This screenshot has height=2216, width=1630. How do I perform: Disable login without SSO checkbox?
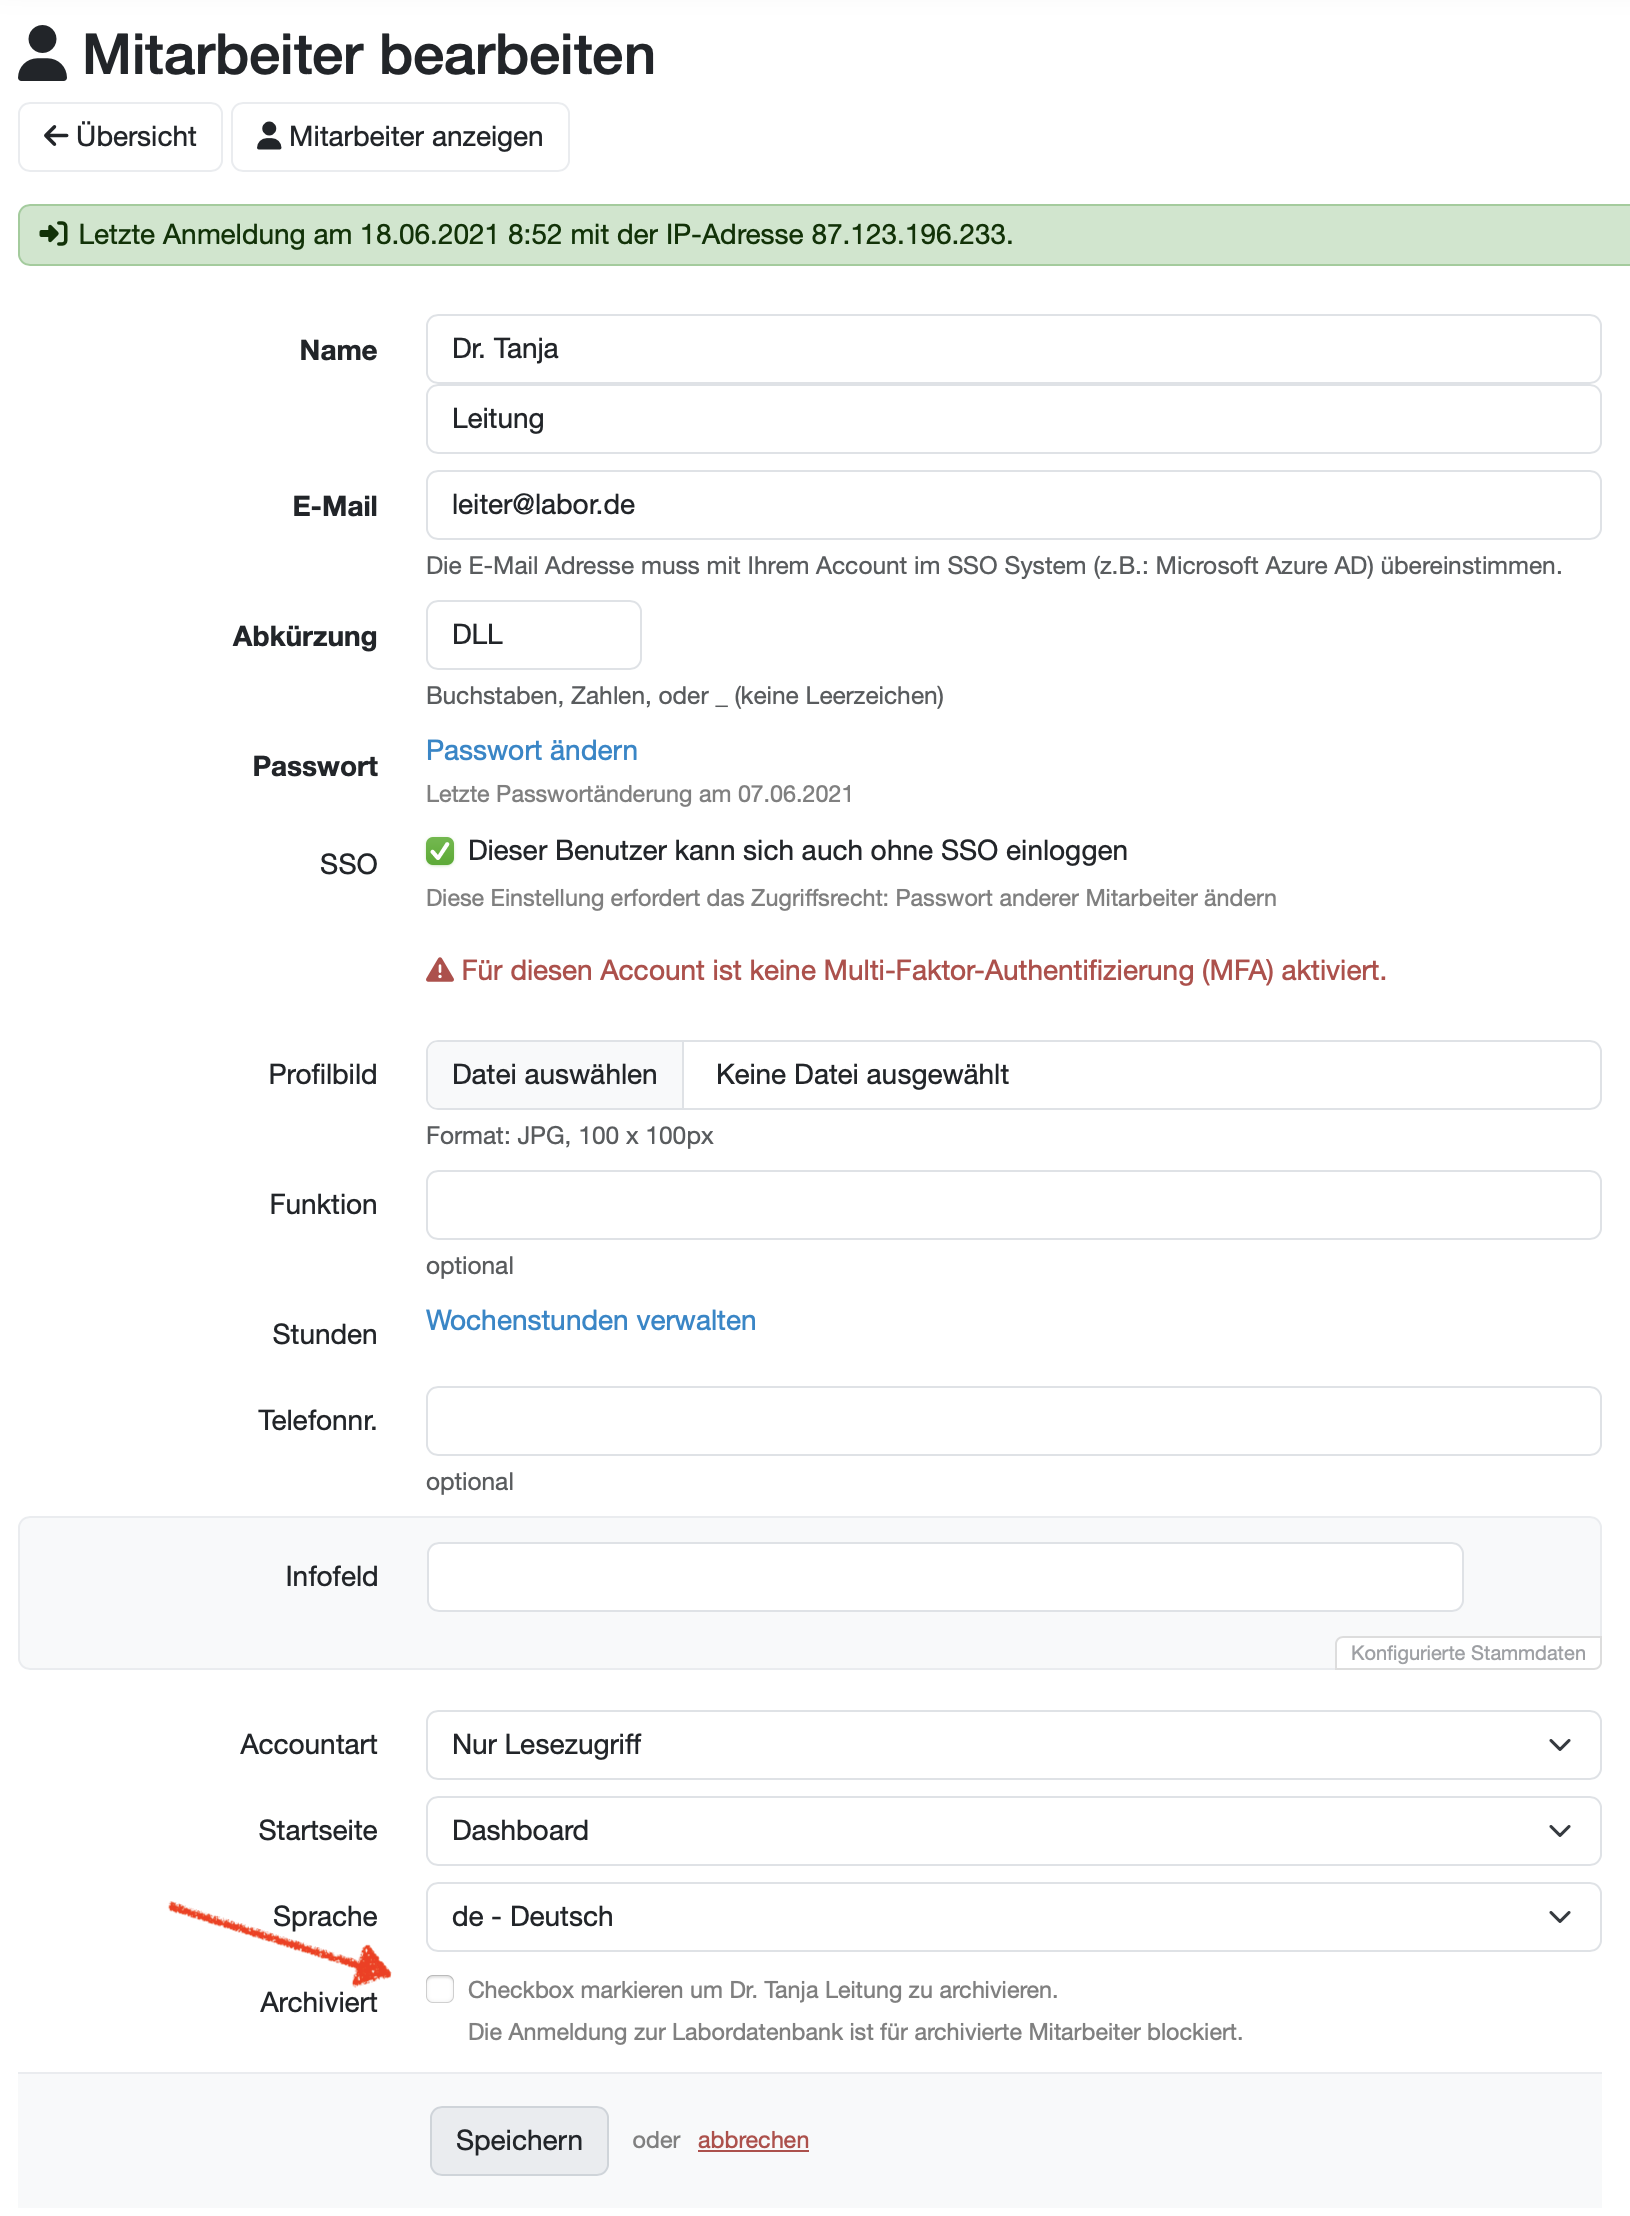coord(440,851)
